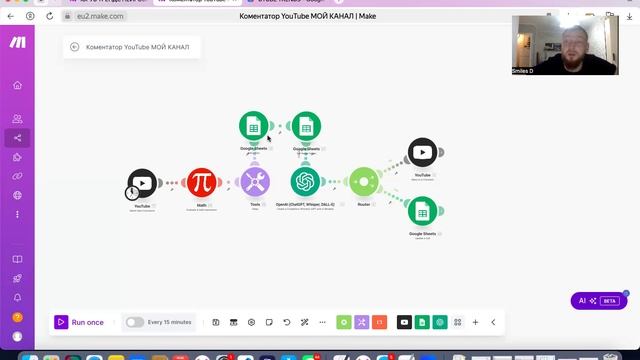Click back arrow beside scenario name
This screenshot has height=360, width=640.
click(x=74, y=47)
